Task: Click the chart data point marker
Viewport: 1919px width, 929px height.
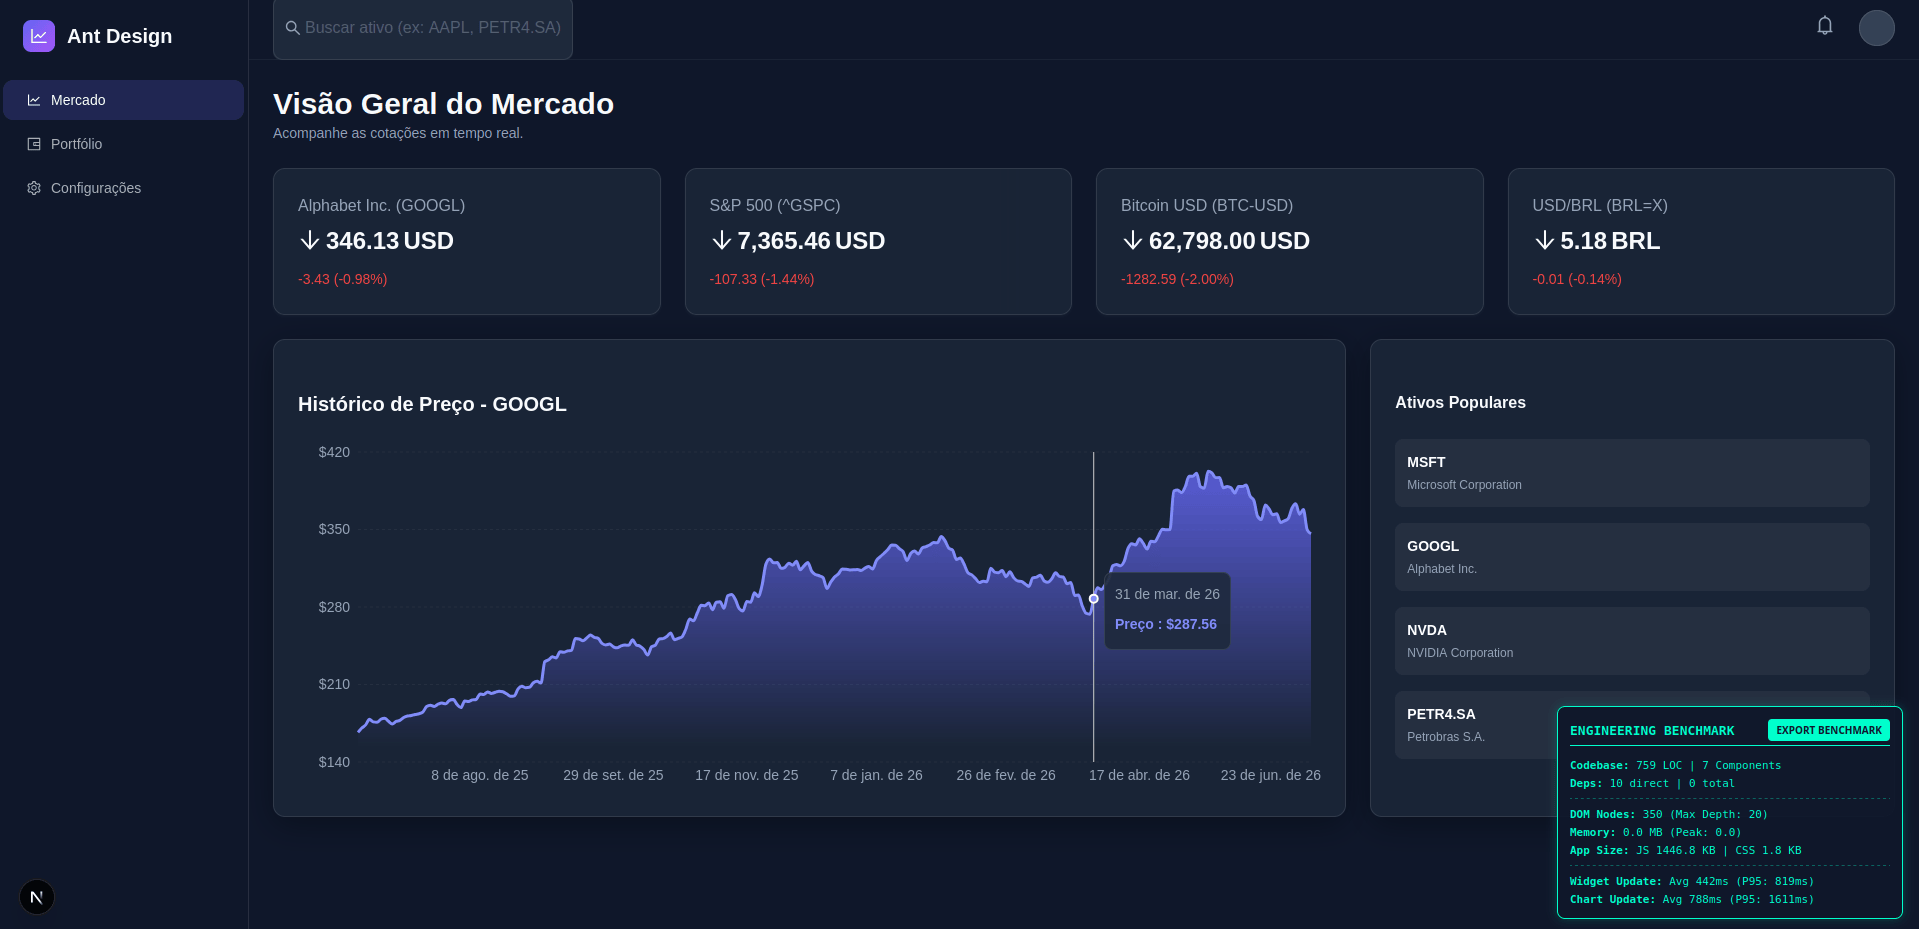Action: (x=1094, y=599)
